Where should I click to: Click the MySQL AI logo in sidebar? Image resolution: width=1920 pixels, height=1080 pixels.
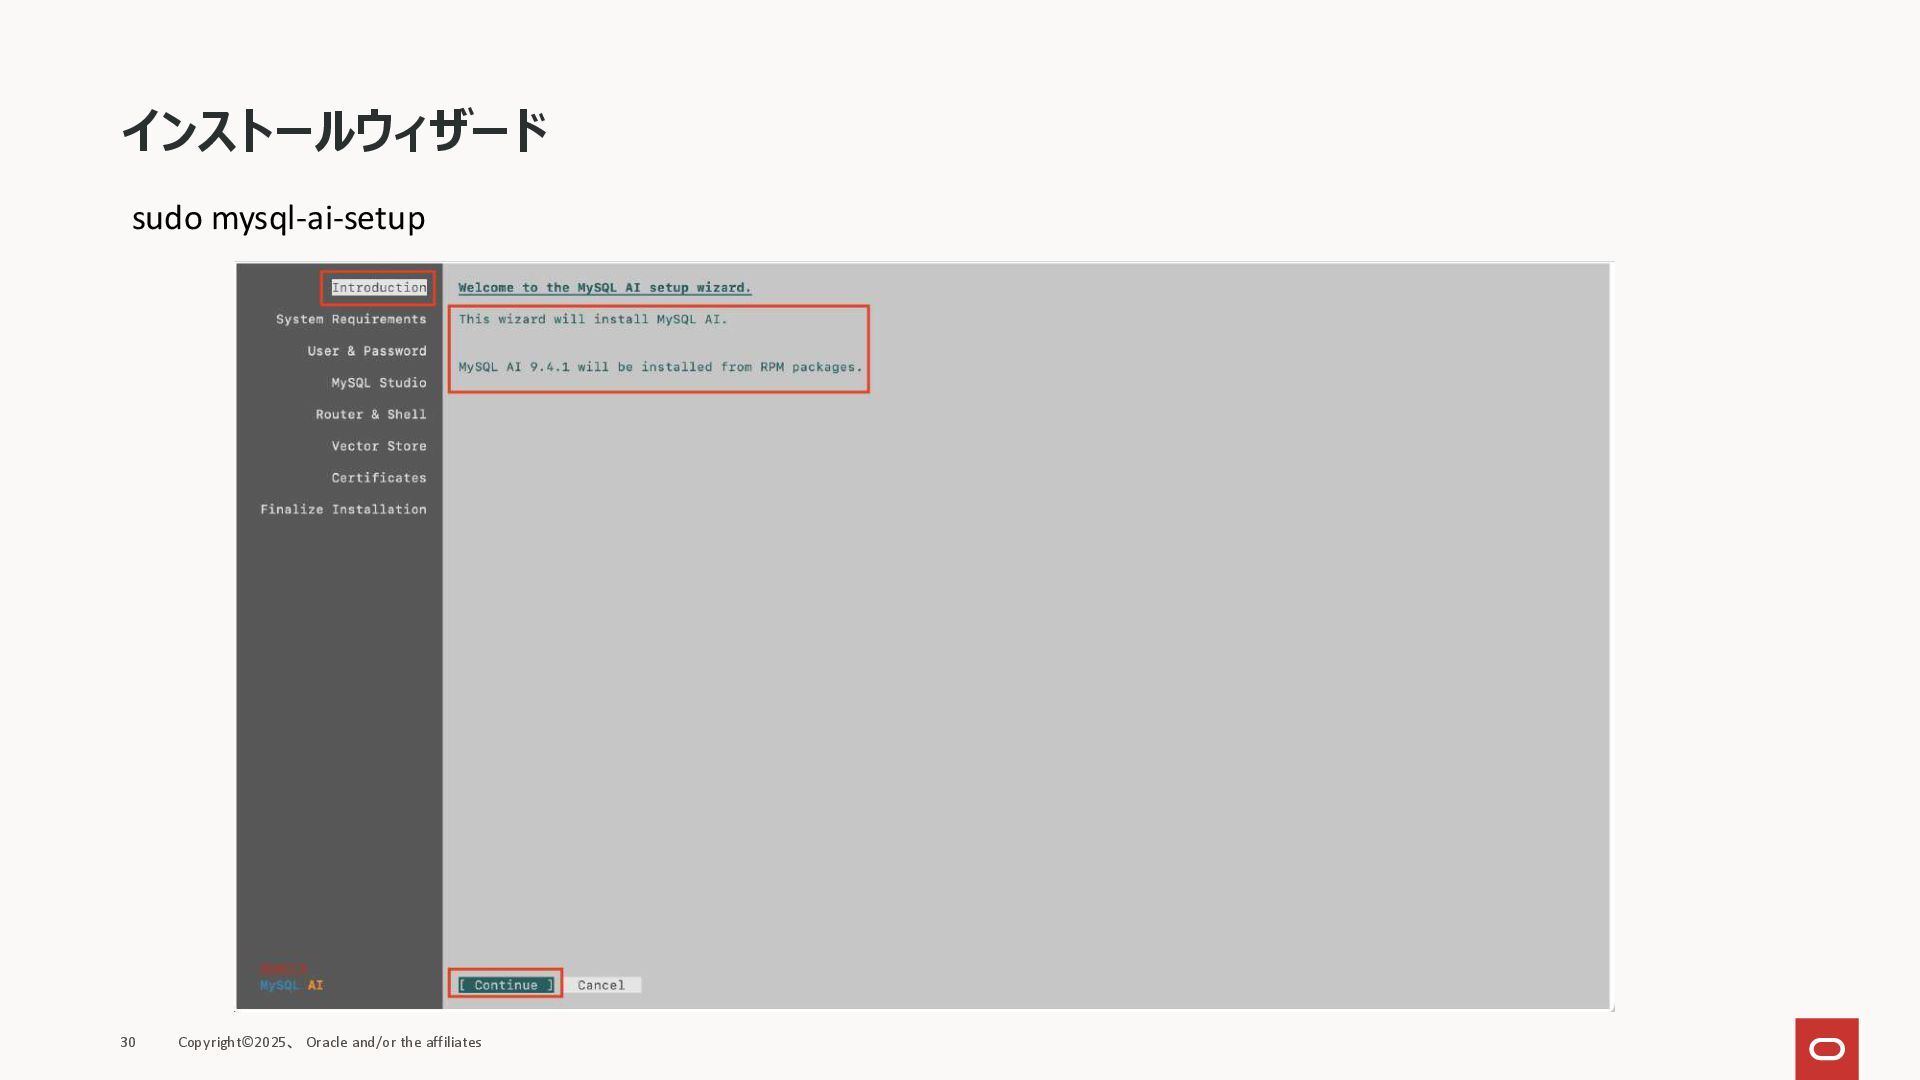[x=291, y=985]
